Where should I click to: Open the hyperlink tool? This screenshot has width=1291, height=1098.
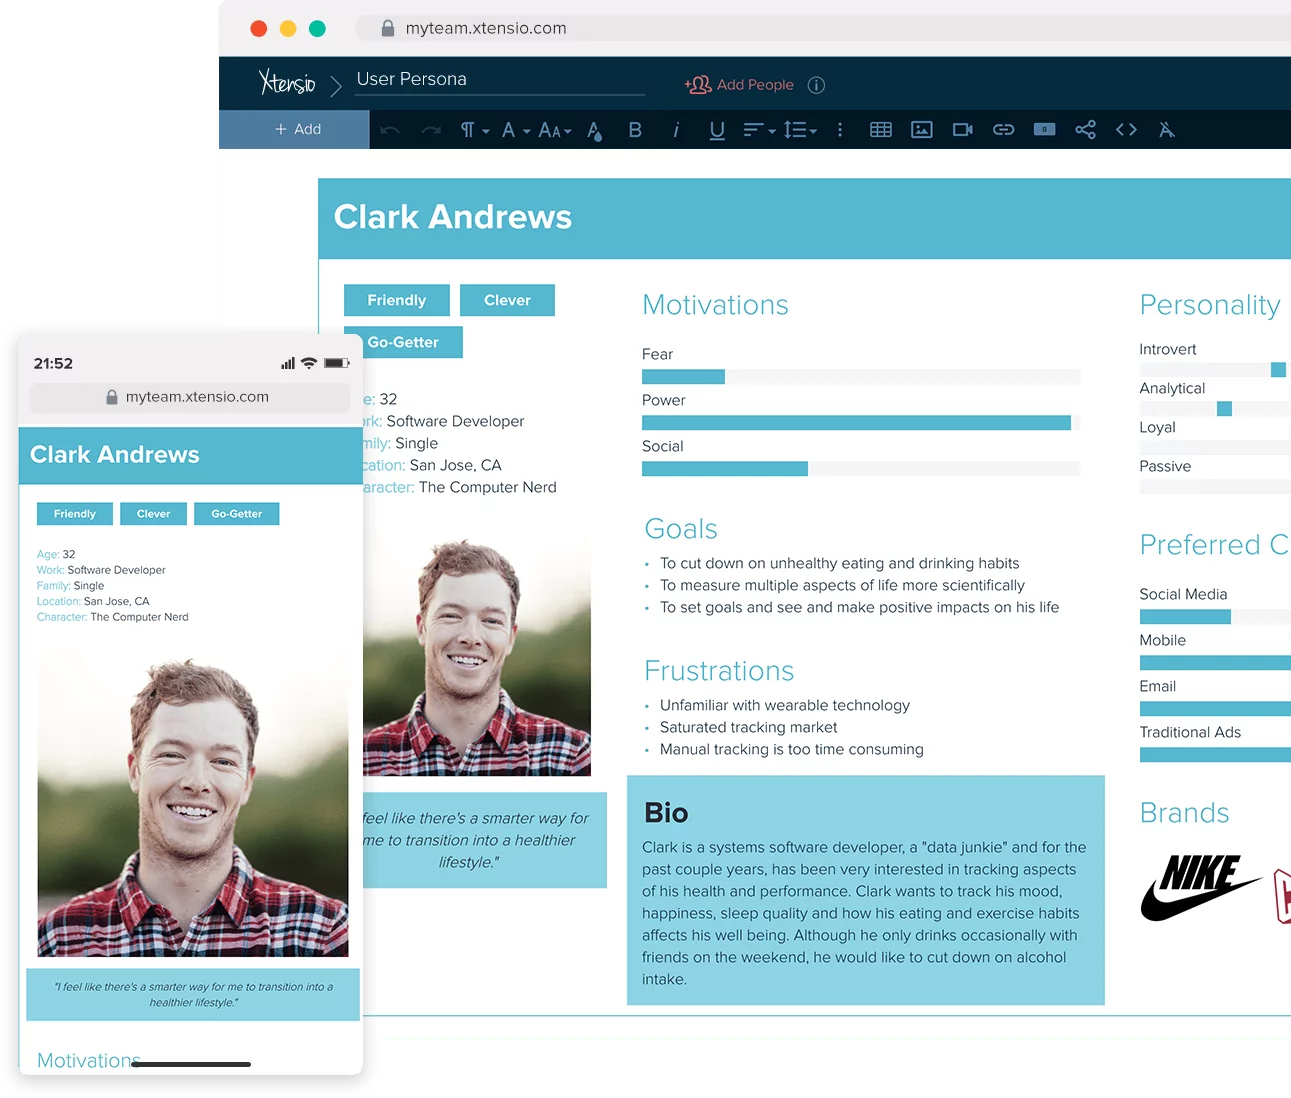(x=1003, y=129)
